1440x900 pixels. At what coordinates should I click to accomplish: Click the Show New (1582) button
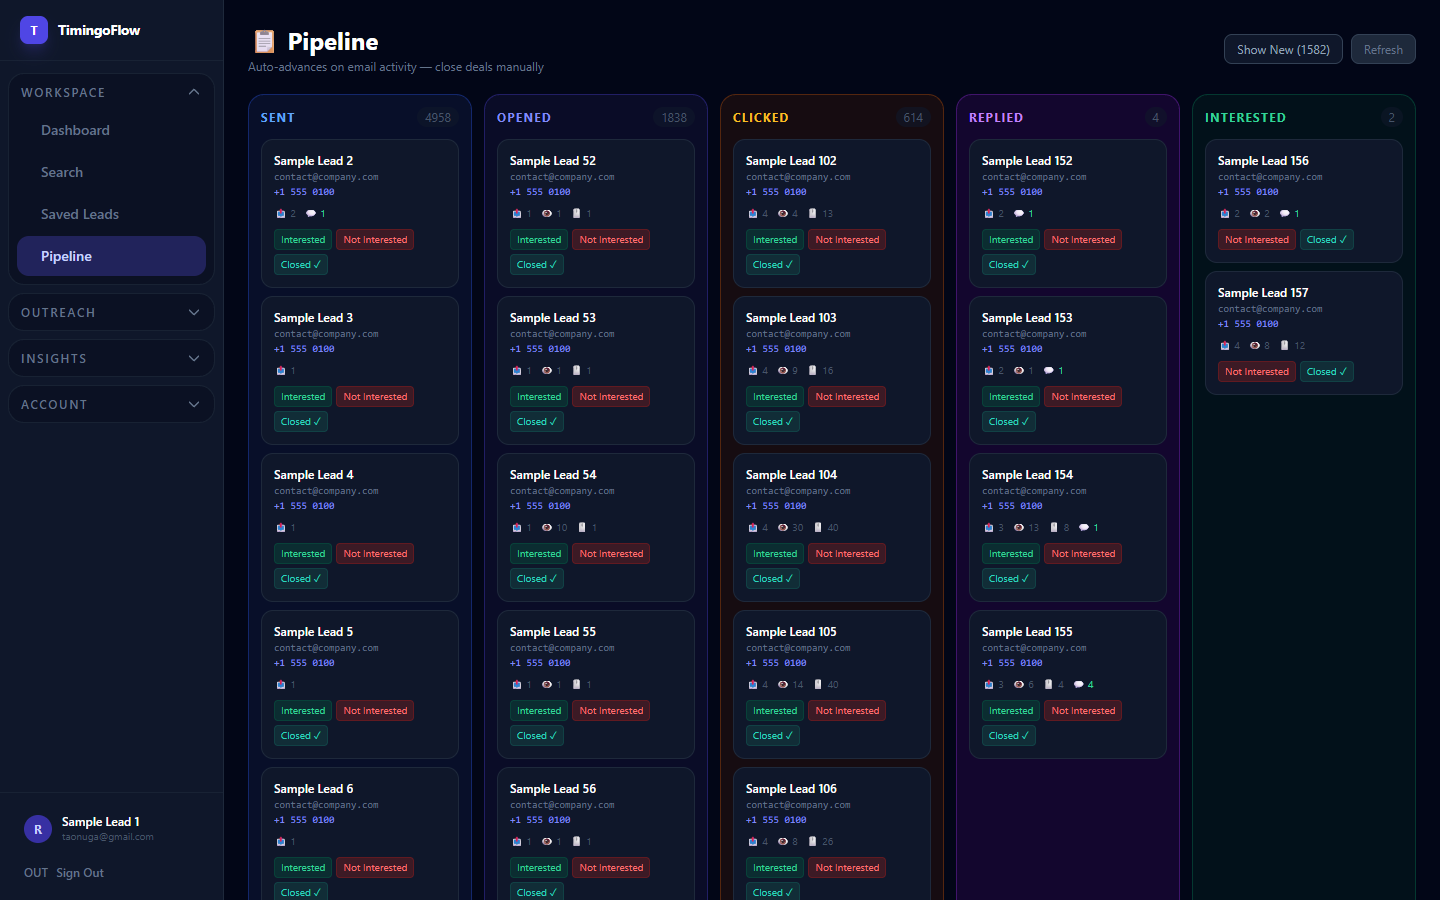[1283, 49]
